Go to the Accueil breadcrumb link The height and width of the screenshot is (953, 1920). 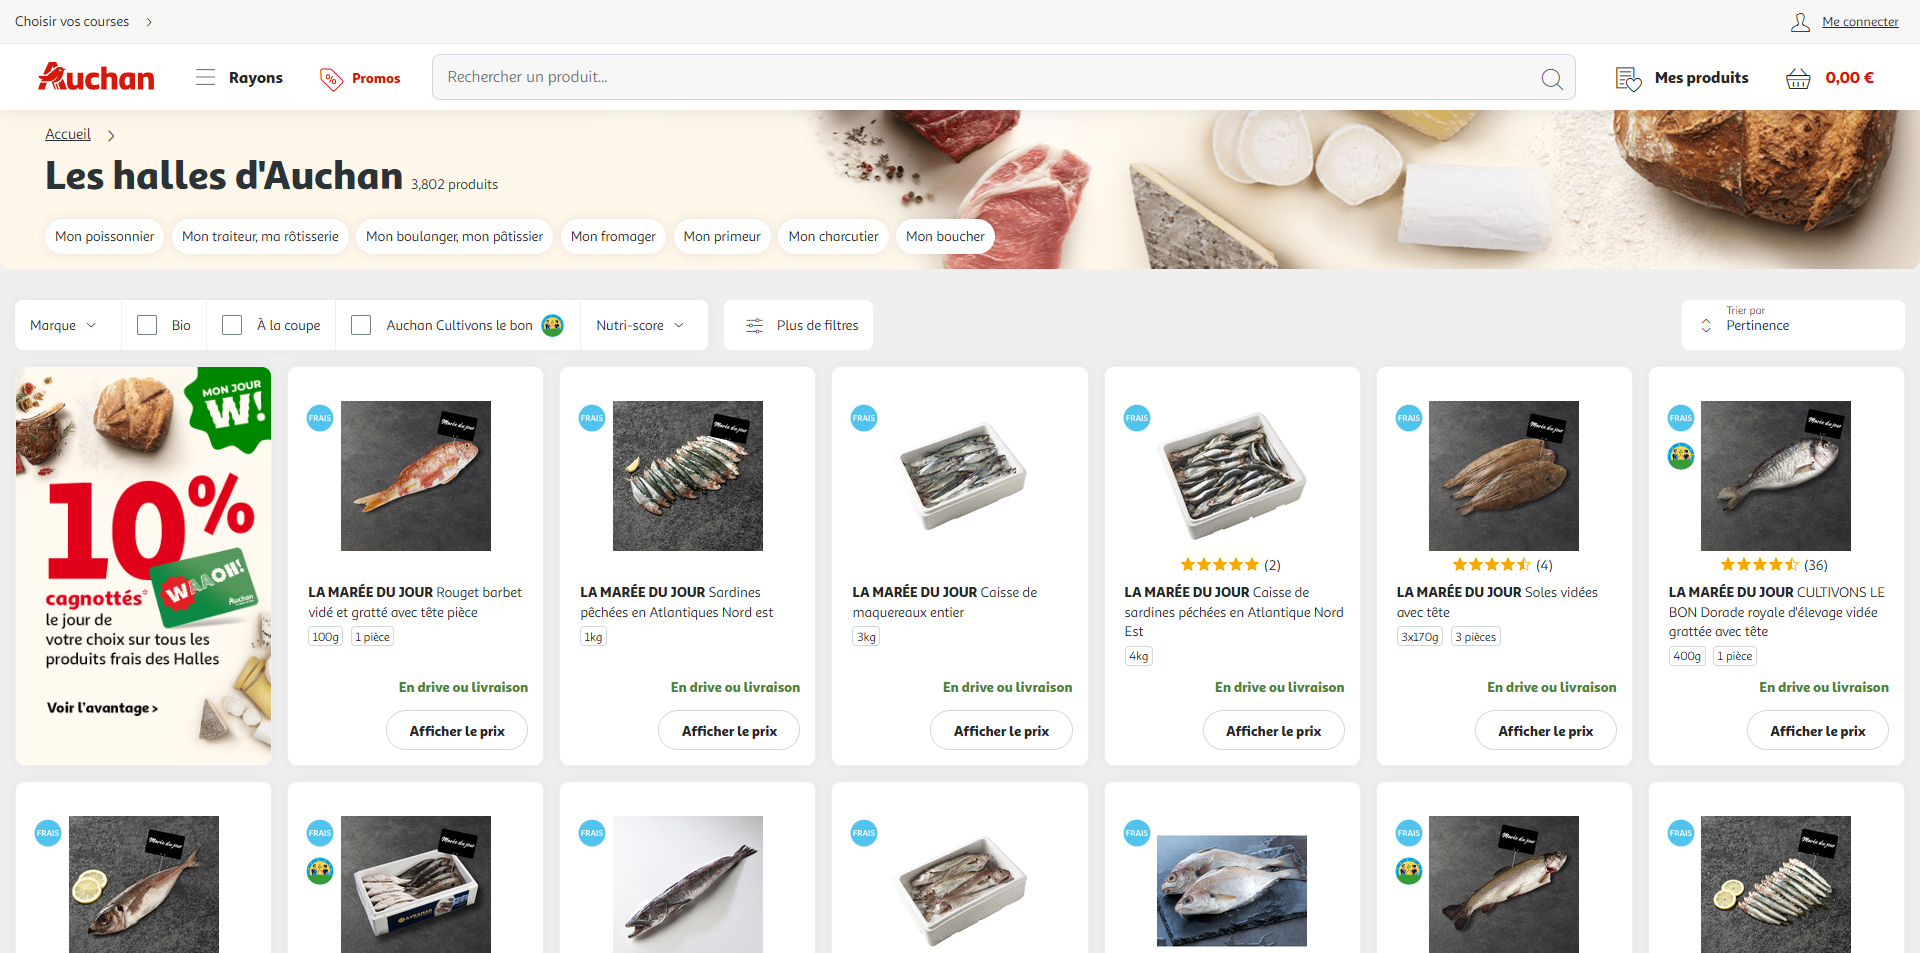click(68, 134)
